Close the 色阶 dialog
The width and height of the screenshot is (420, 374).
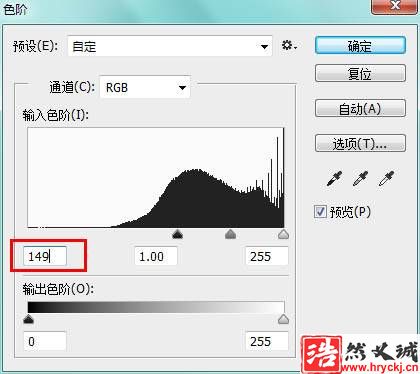point(395,6)
